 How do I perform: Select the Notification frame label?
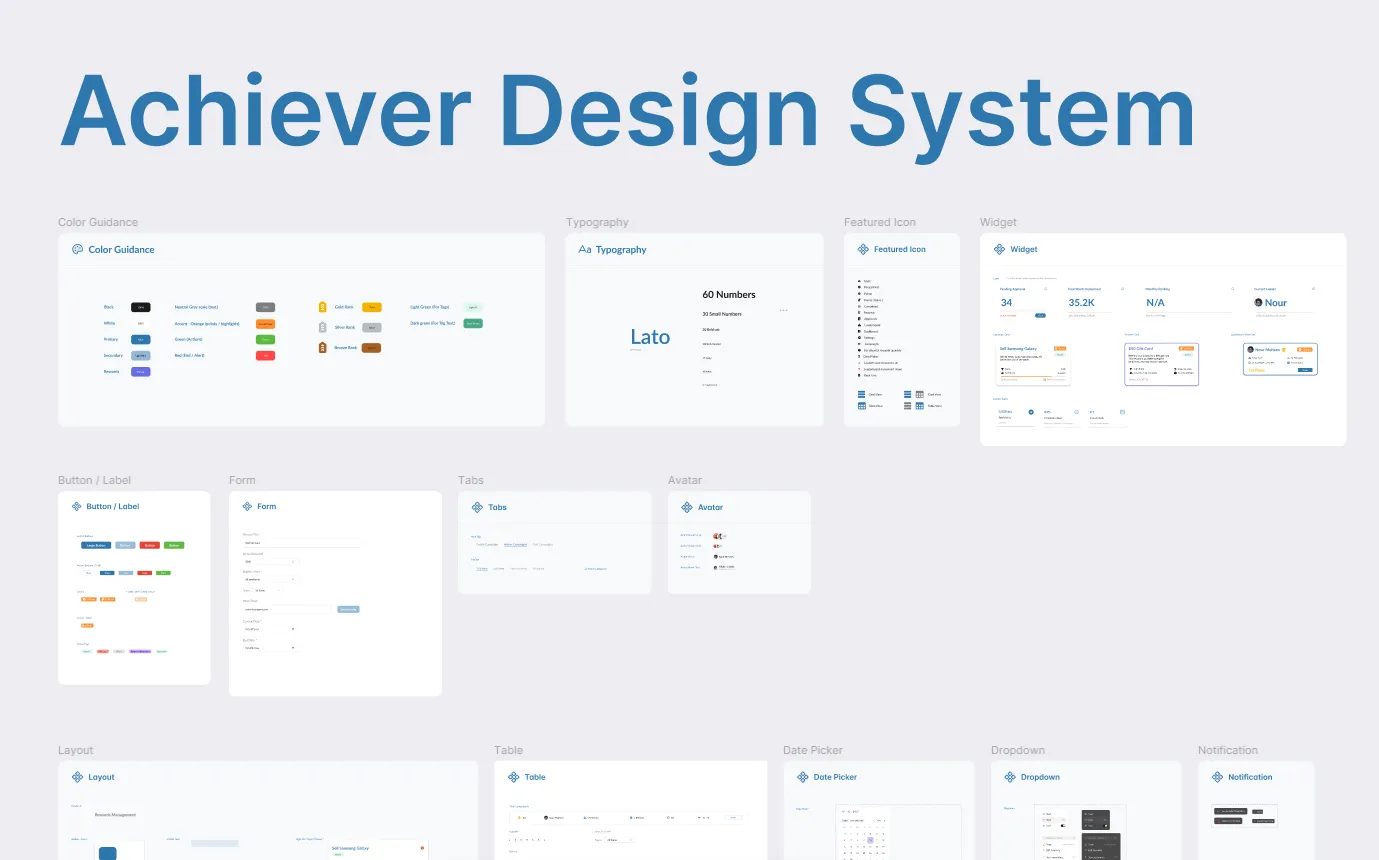pos(1228,750)
